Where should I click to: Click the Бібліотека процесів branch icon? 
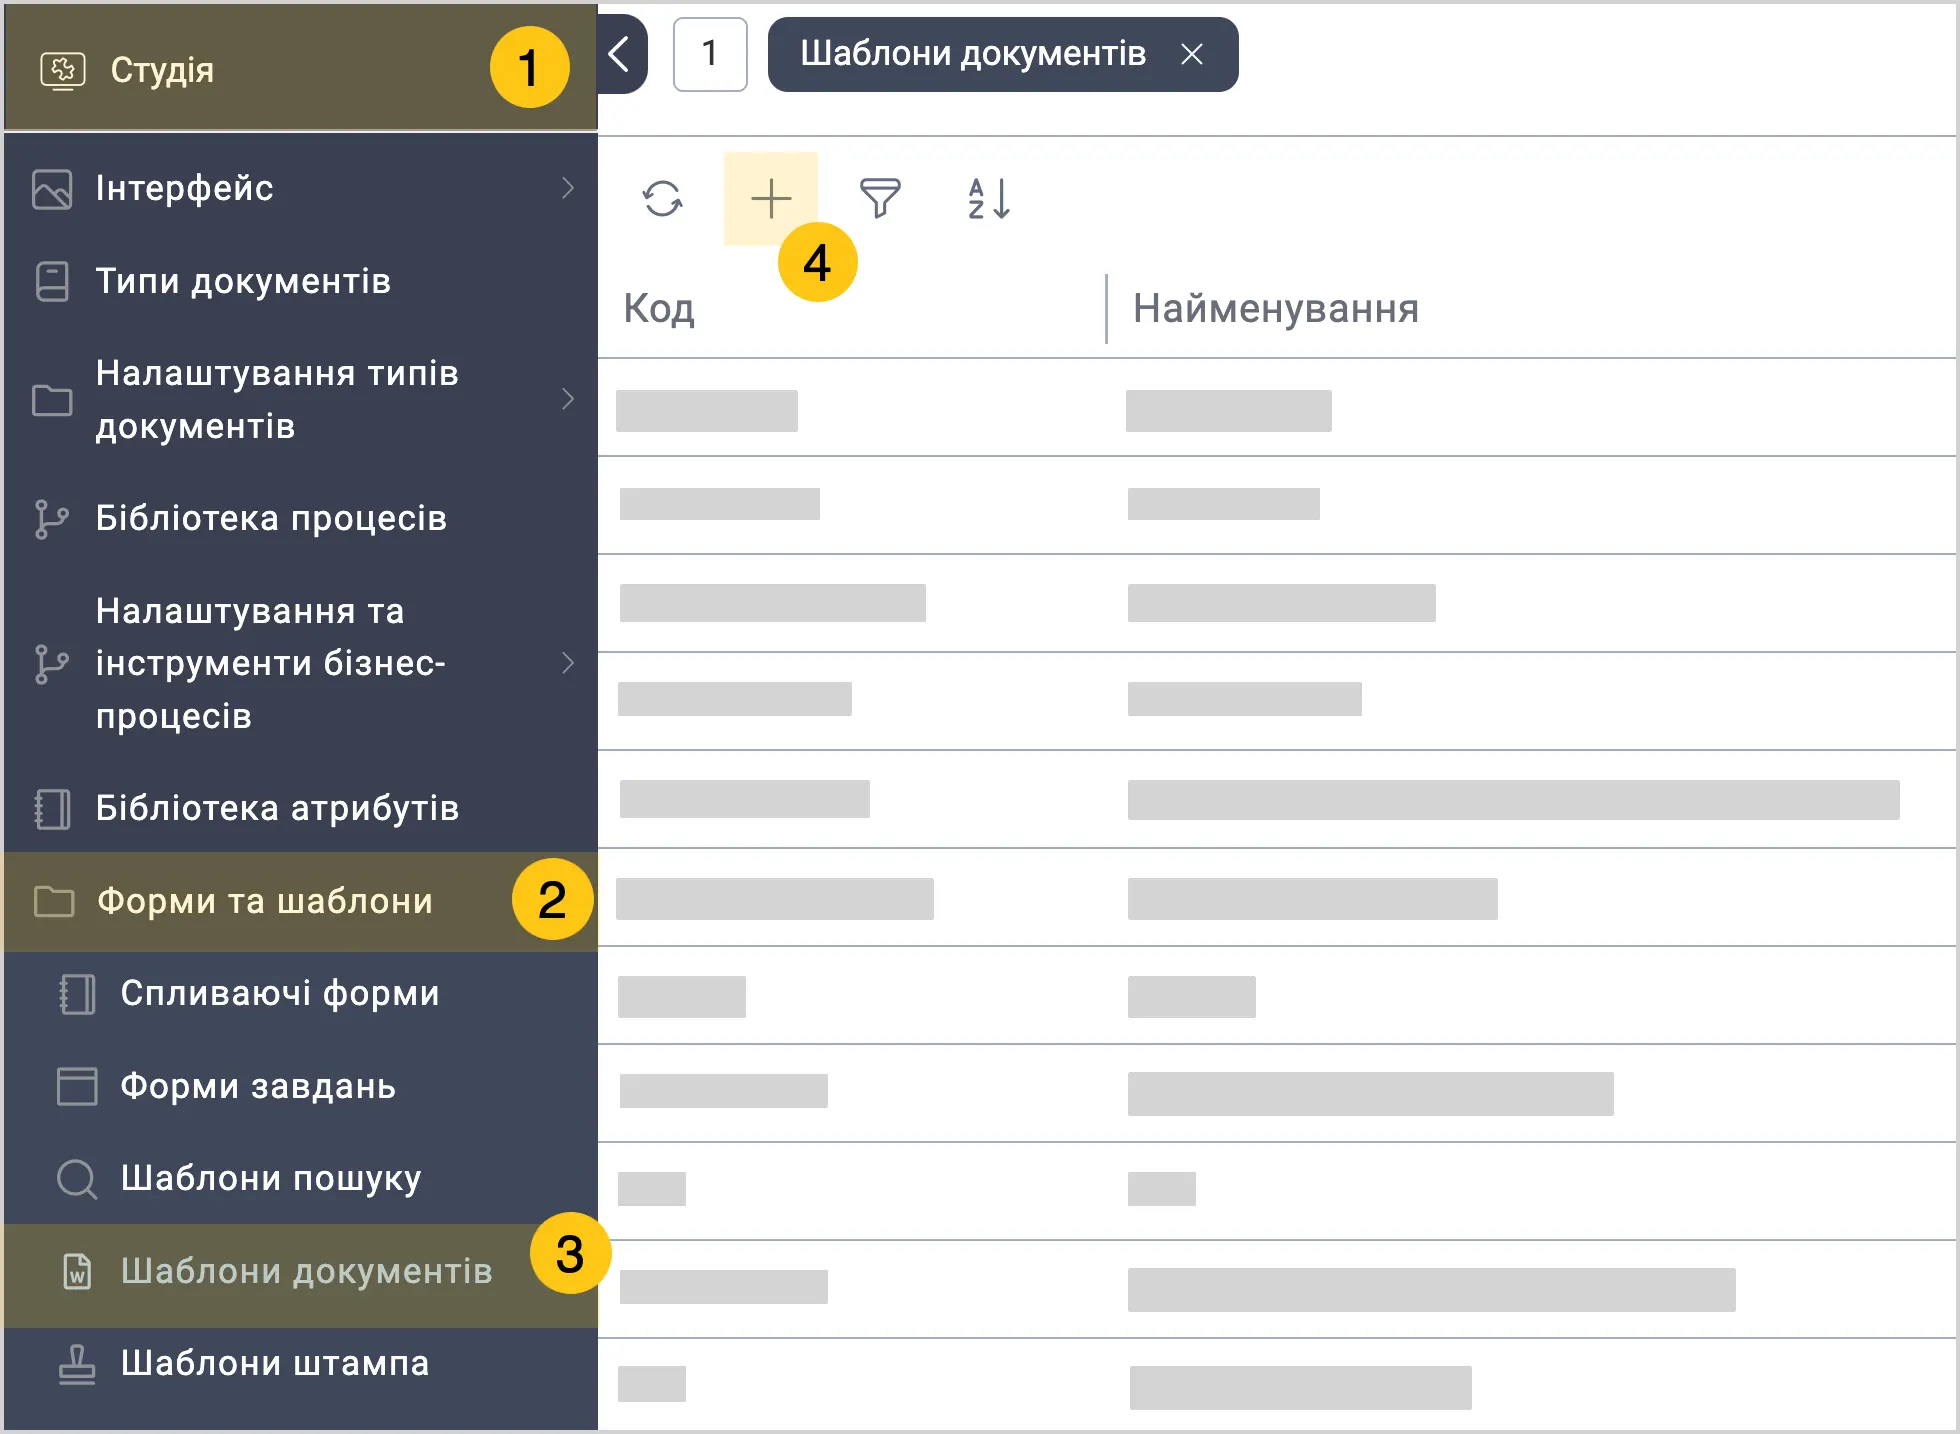point(51,519)
